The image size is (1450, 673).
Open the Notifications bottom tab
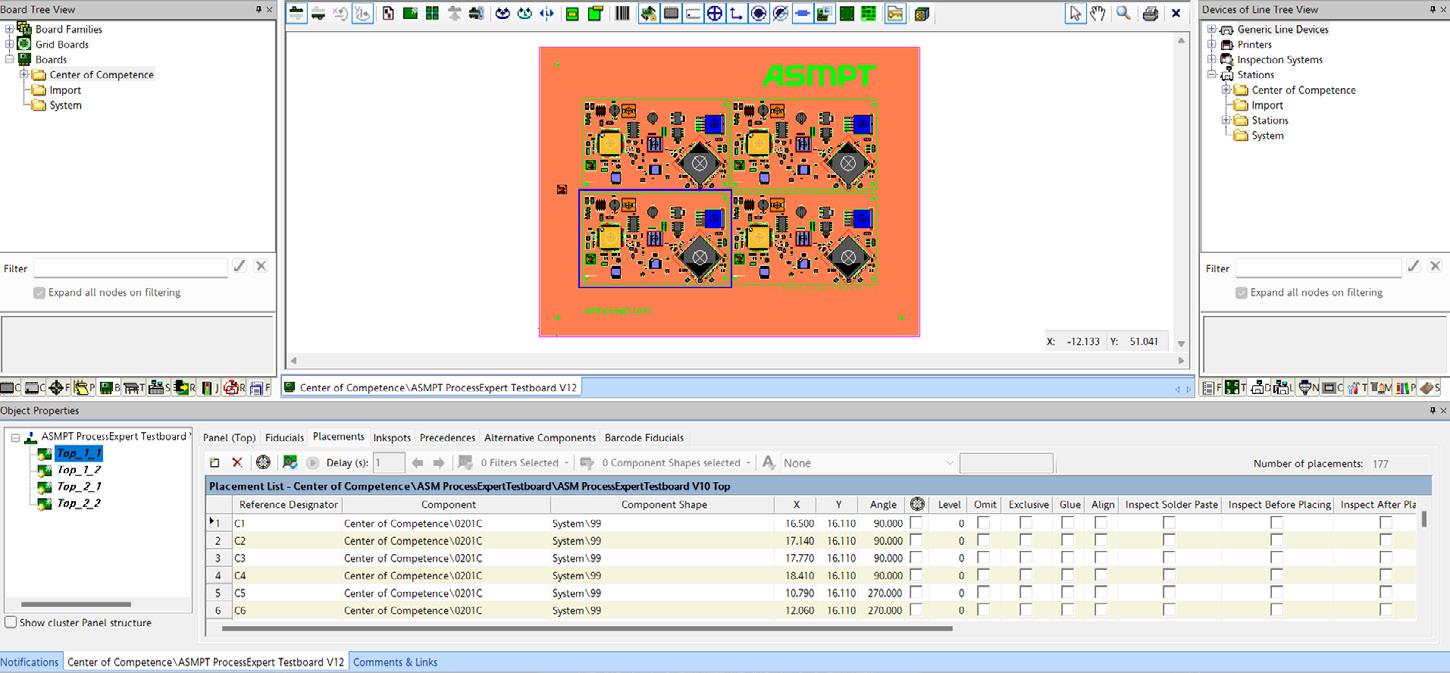point(30,662)
